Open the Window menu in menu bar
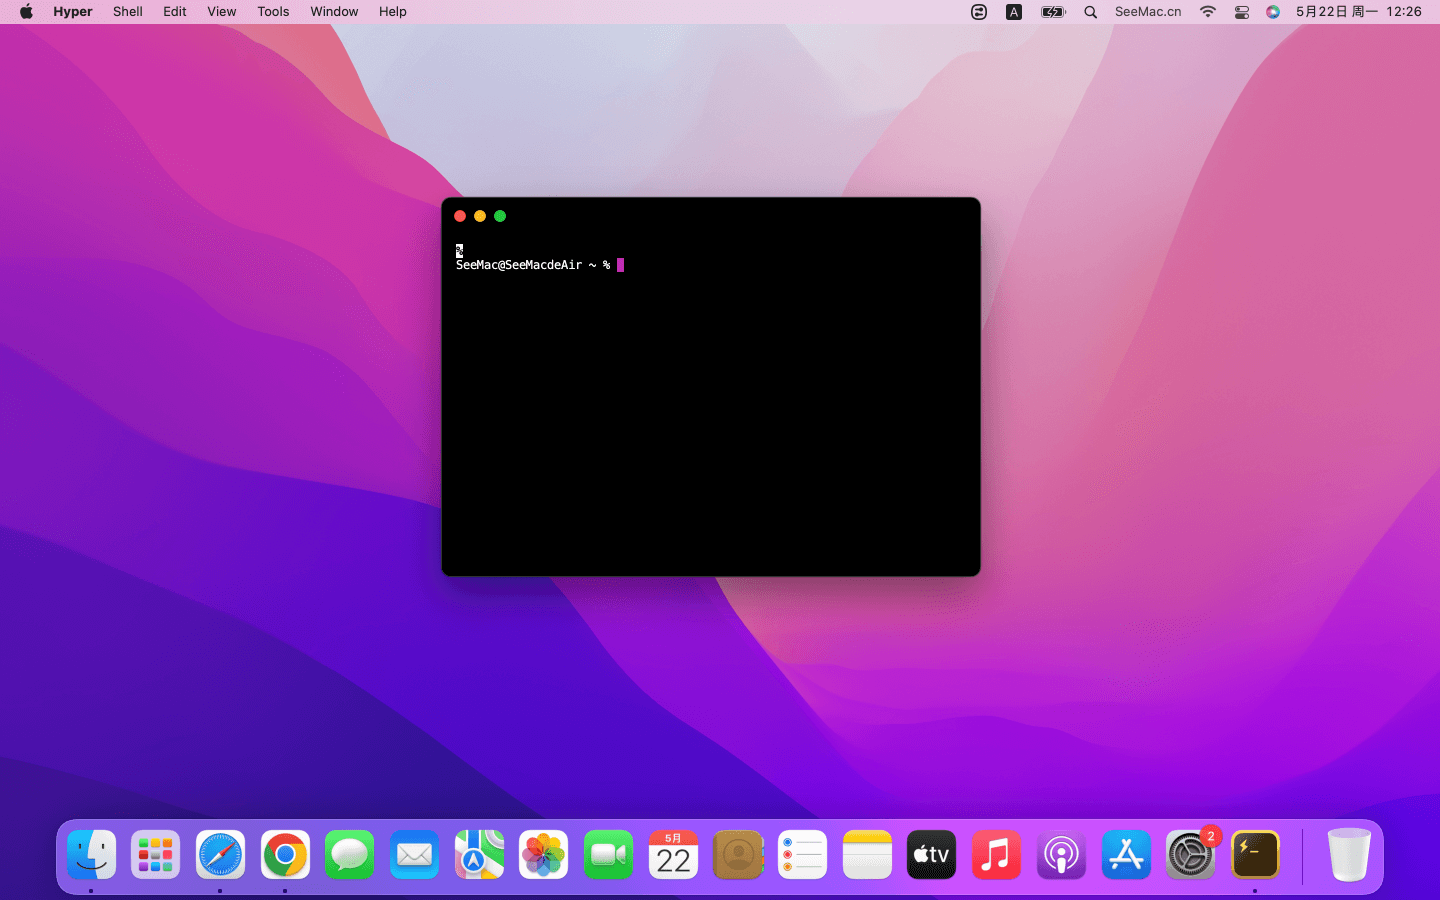The height and width of the screenshot is (900, 1440). click(334, 12)
